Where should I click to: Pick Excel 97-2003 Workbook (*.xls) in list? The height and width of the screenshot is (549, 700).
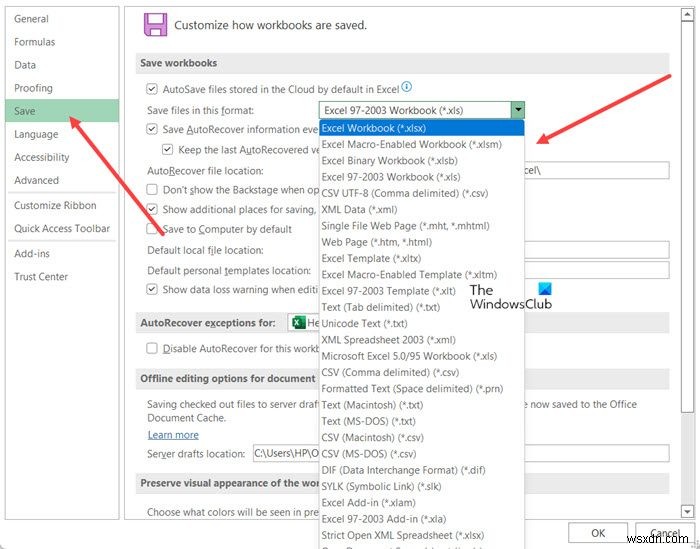[422, 177]
